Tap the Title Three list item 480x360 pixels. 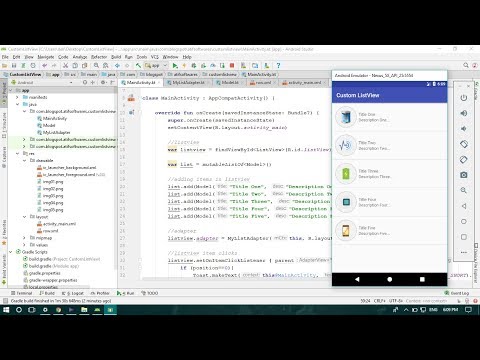click(389, 174)
